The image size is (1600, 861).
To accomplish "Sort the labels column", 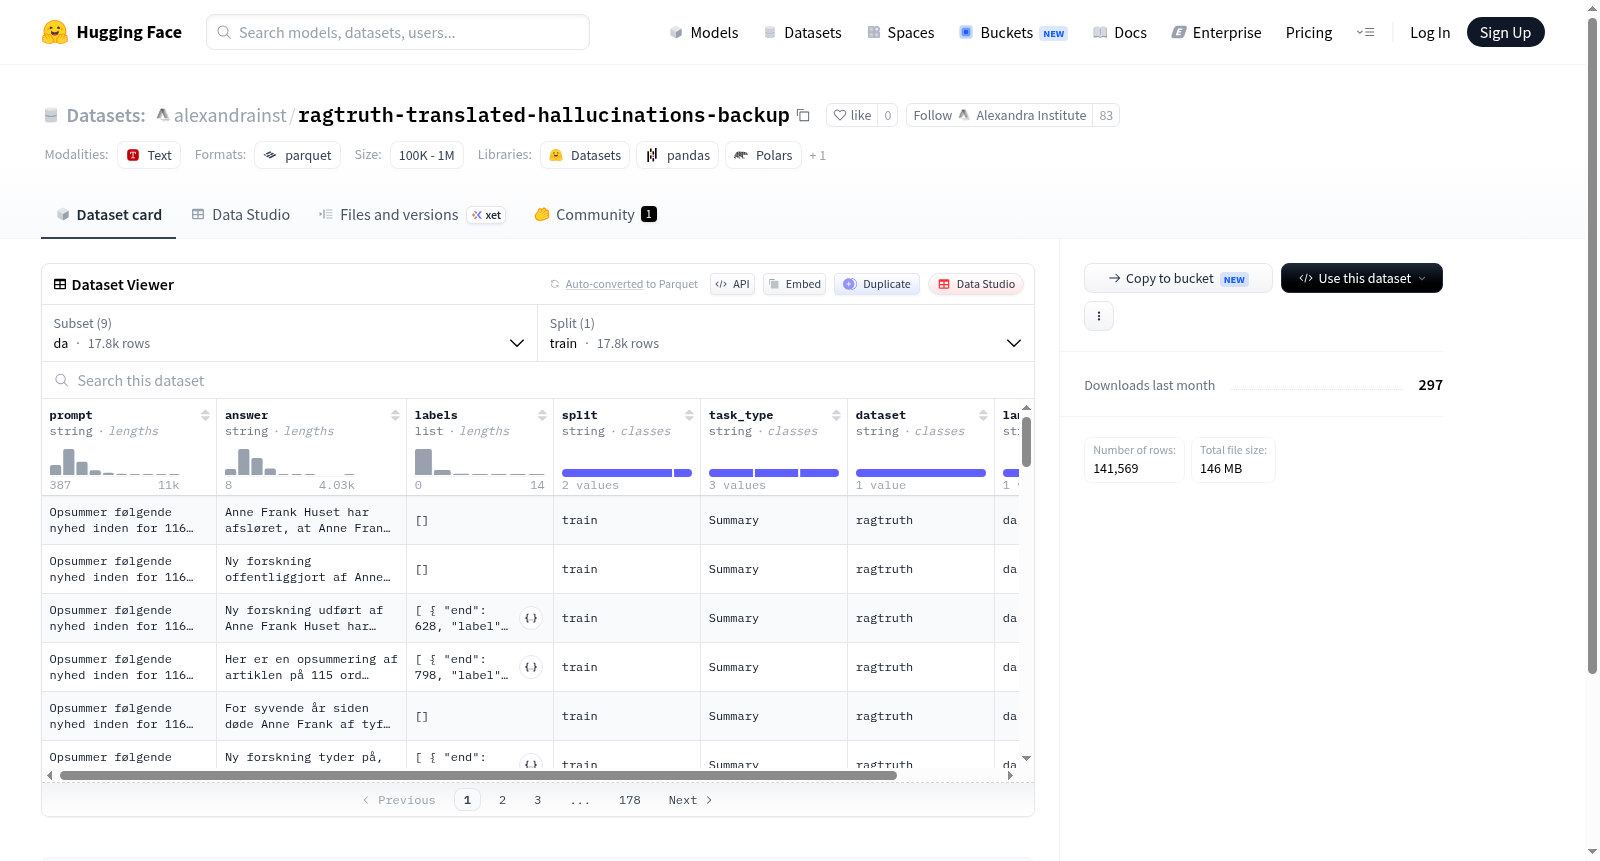I will coord(542,415).
